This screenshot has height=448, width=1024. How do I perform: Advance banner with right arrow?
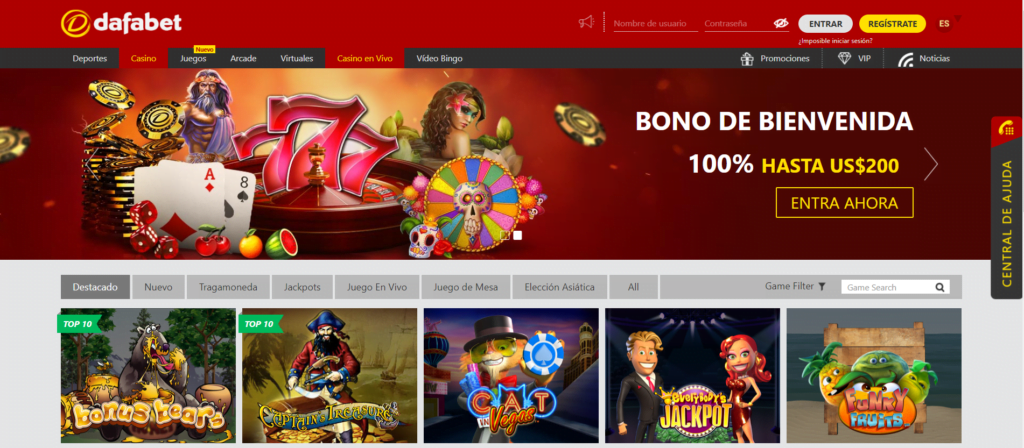(931, 164)
